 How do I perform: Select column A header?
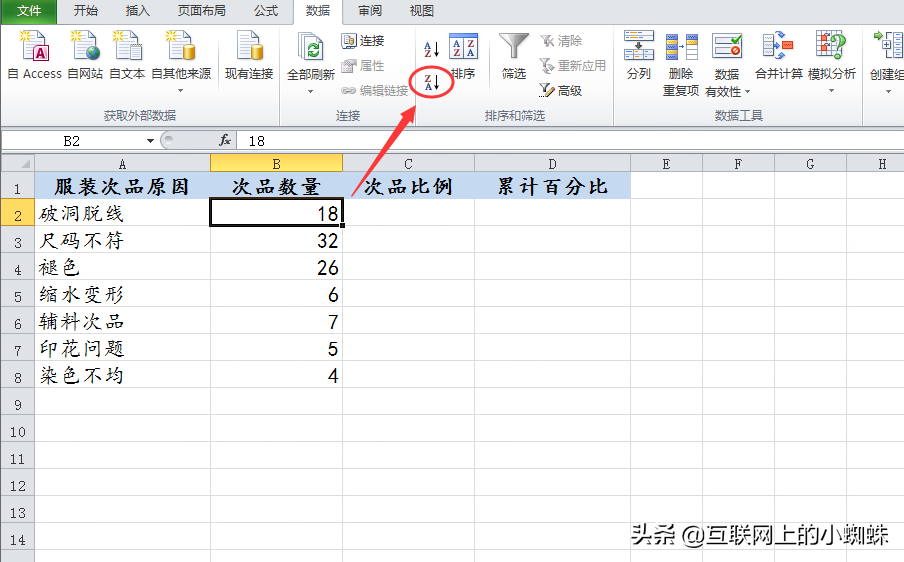122,164
